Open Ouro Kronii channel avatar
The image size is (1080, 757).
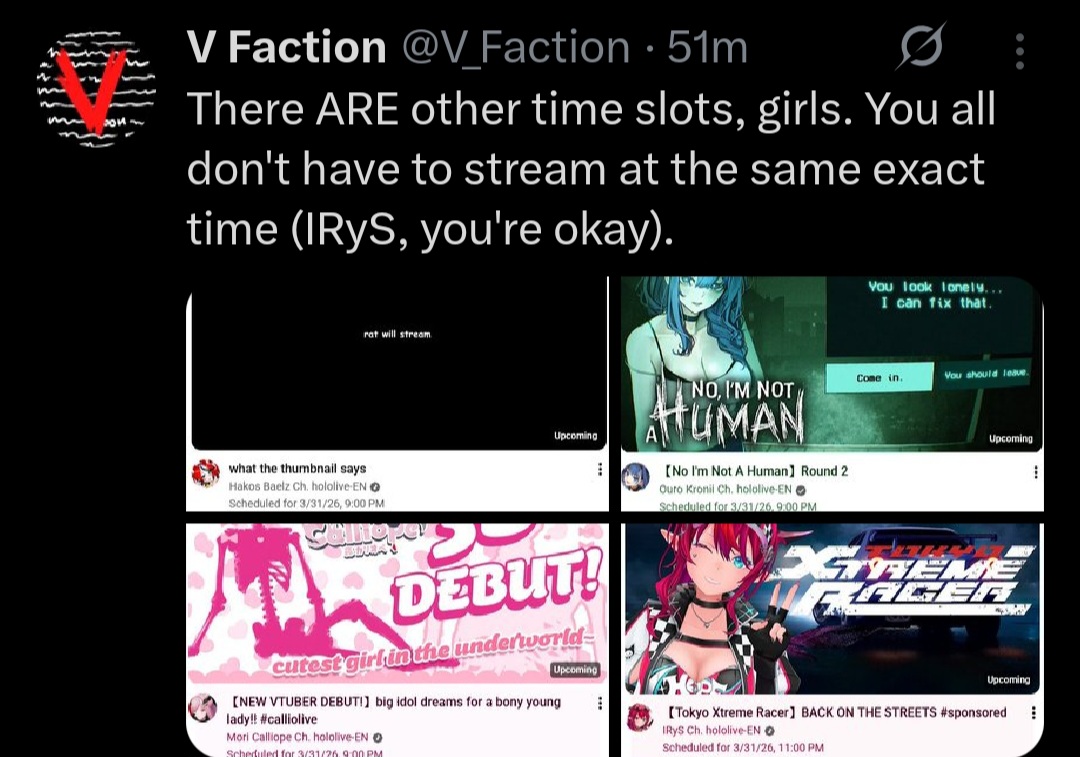click(636, 476)
